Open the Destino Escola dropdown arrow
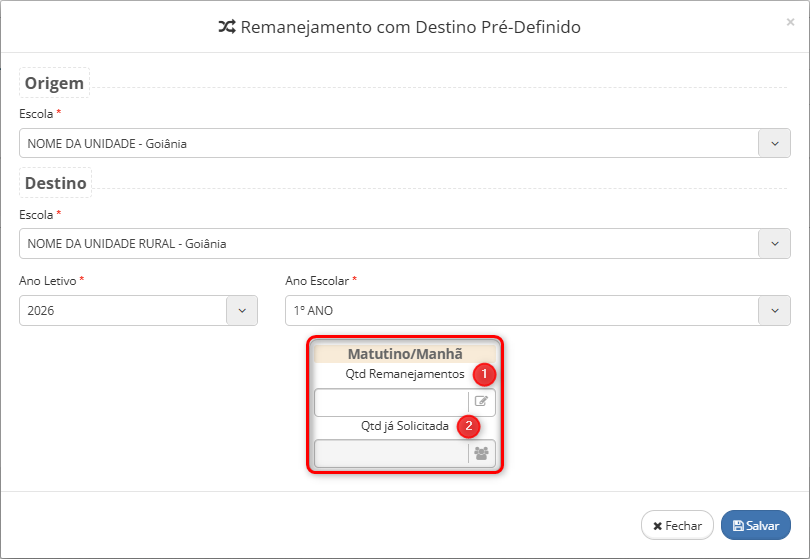Viewport: 810px width, 559px height. 774,243
